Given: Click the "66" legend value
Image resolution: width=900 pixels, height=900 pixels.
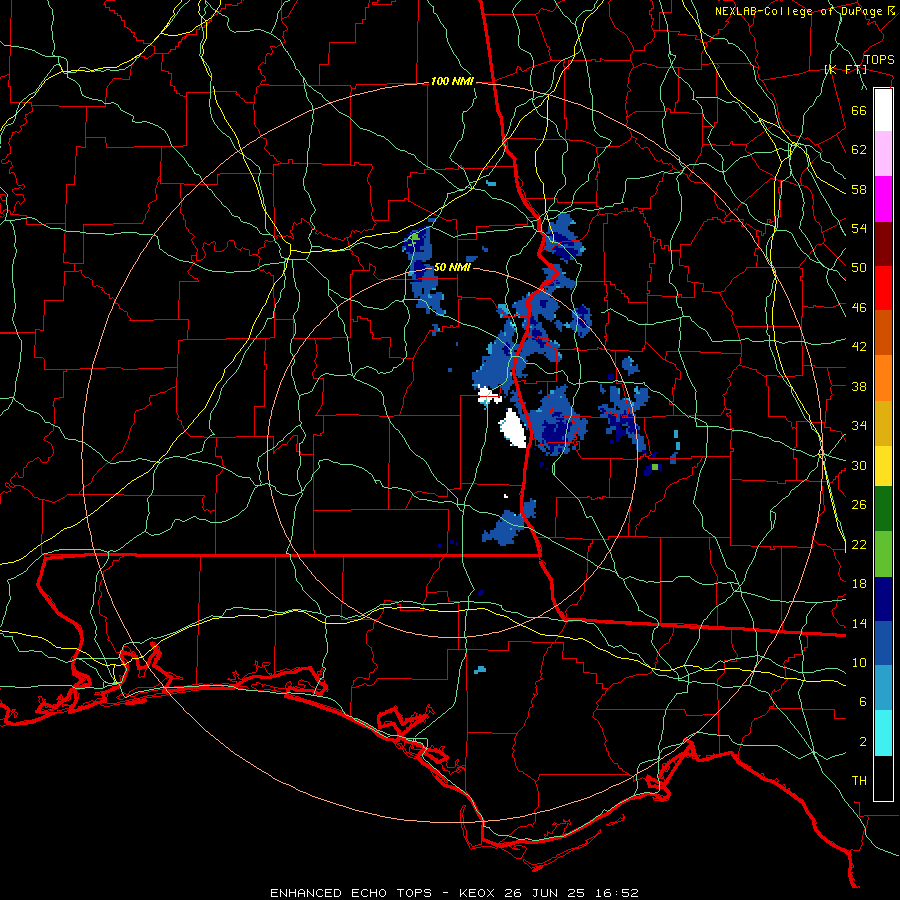Looking at the screenshot, I should tap(859, 110).
